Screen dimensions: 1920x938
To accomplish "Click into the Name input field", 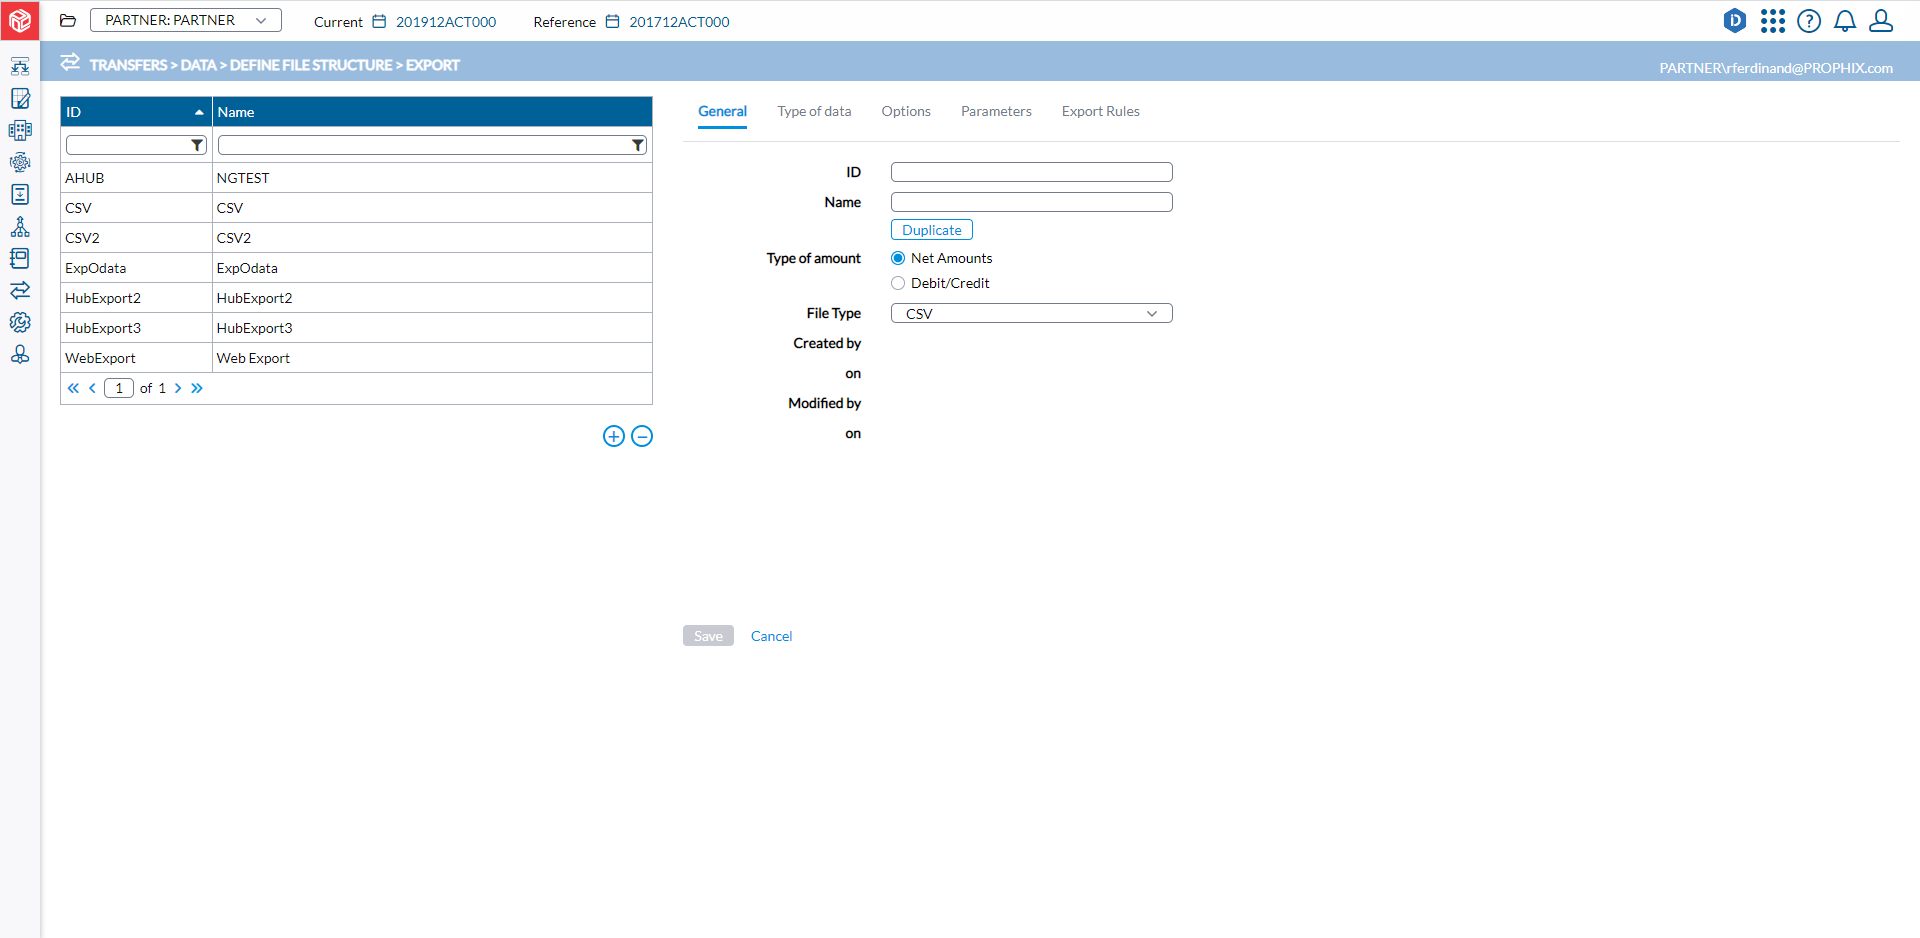I will 1031,202.
